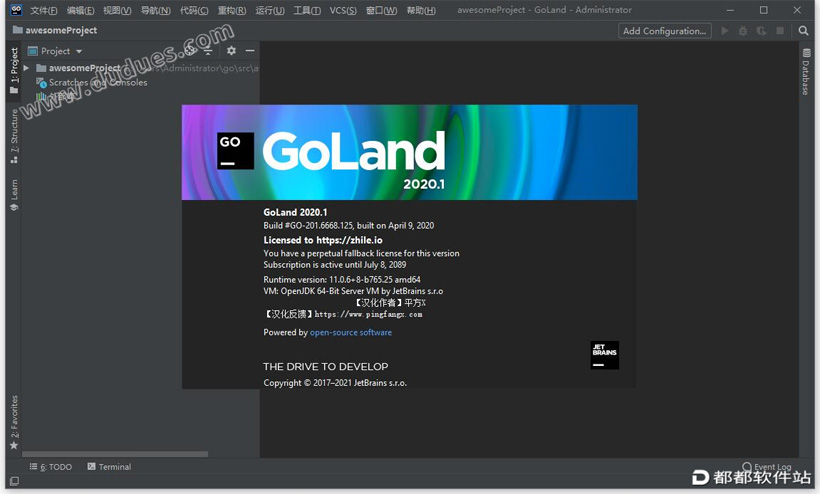Click "You have a perpetual fallback license" line
This screenshot has width=820, height=494.
tap(361, 254)
